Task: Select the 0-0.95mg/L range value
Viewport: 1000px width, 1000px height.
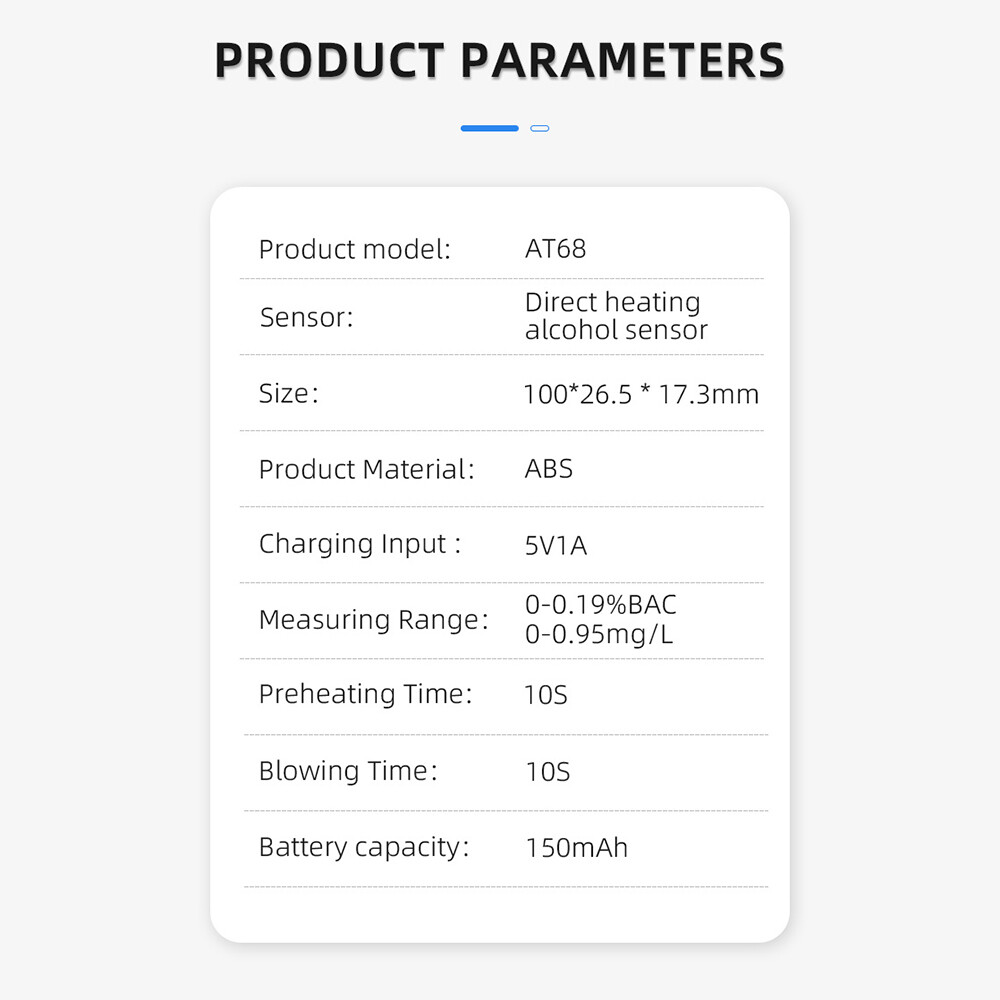Action: pyautogui.click(x=599, y=634)
